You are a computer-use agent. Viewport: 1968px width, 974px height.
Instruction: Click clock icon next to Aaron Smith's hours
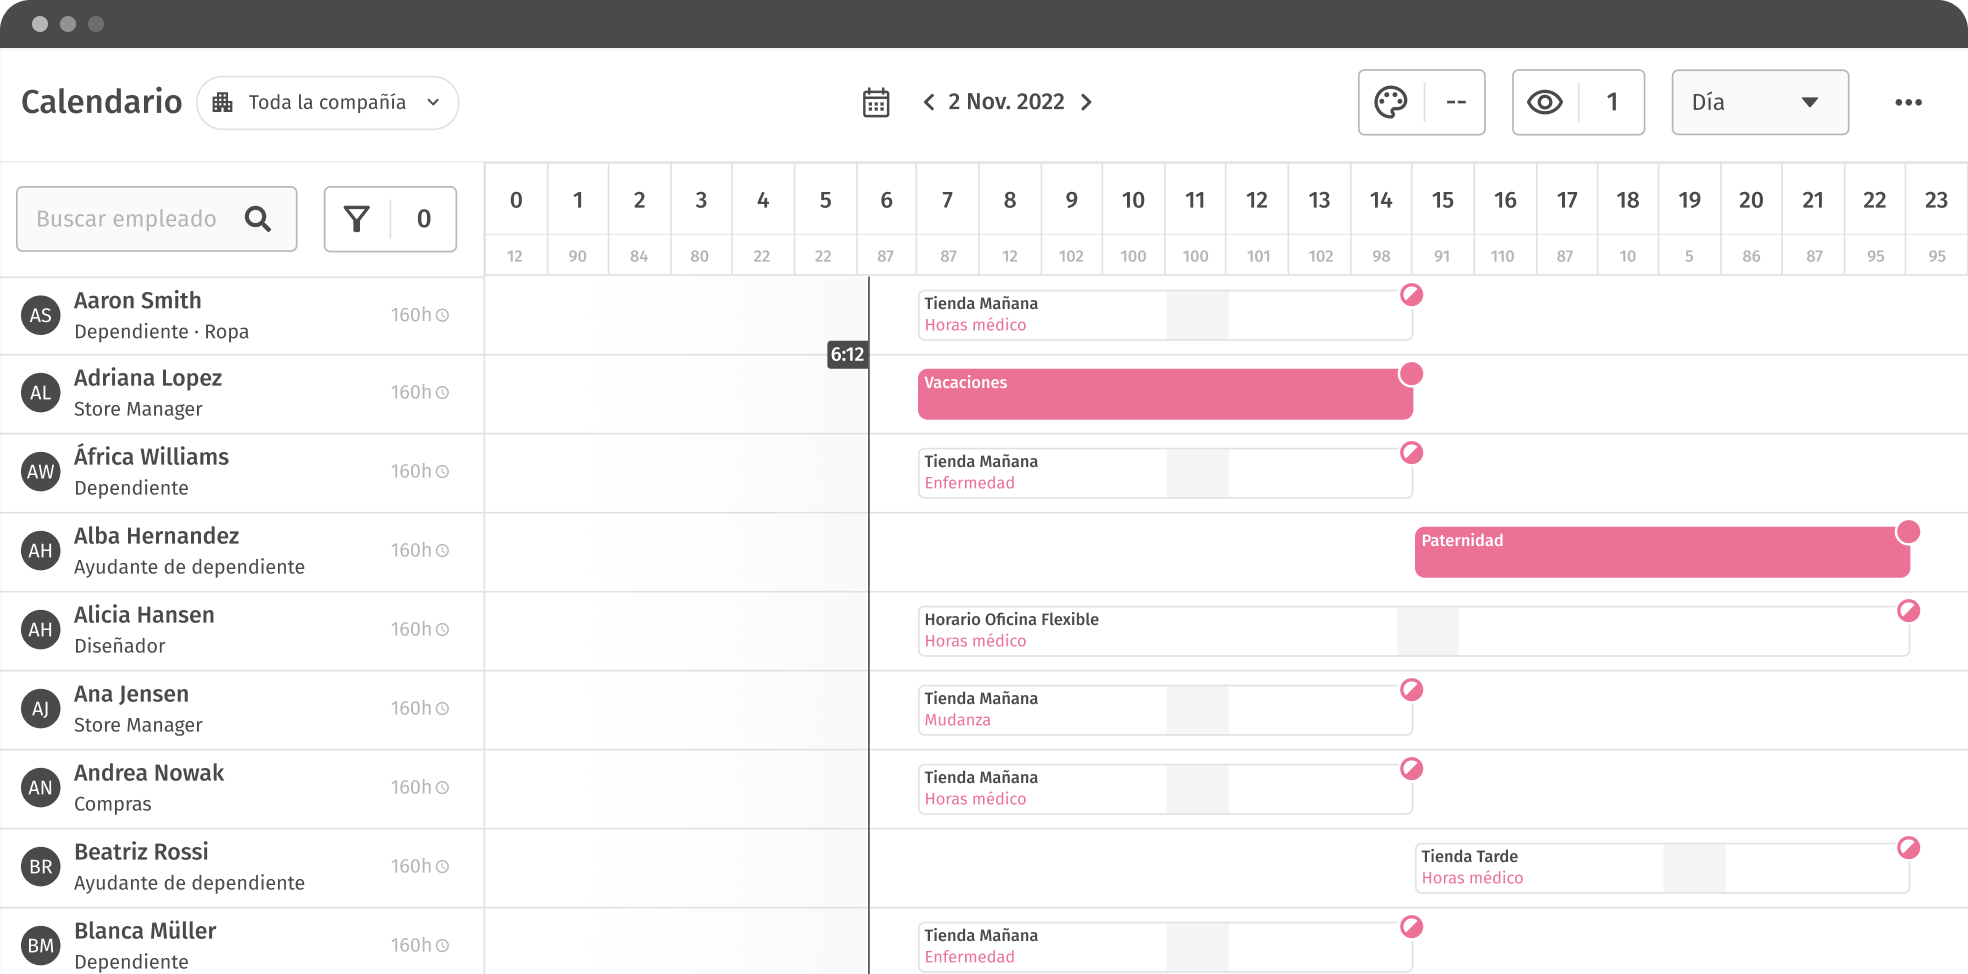(x=442, y=315)
